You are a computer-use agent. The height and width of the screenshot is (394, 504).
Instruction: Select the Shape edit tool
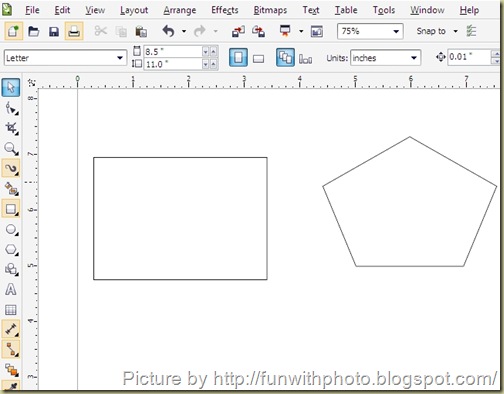click(x=11, y=109)
